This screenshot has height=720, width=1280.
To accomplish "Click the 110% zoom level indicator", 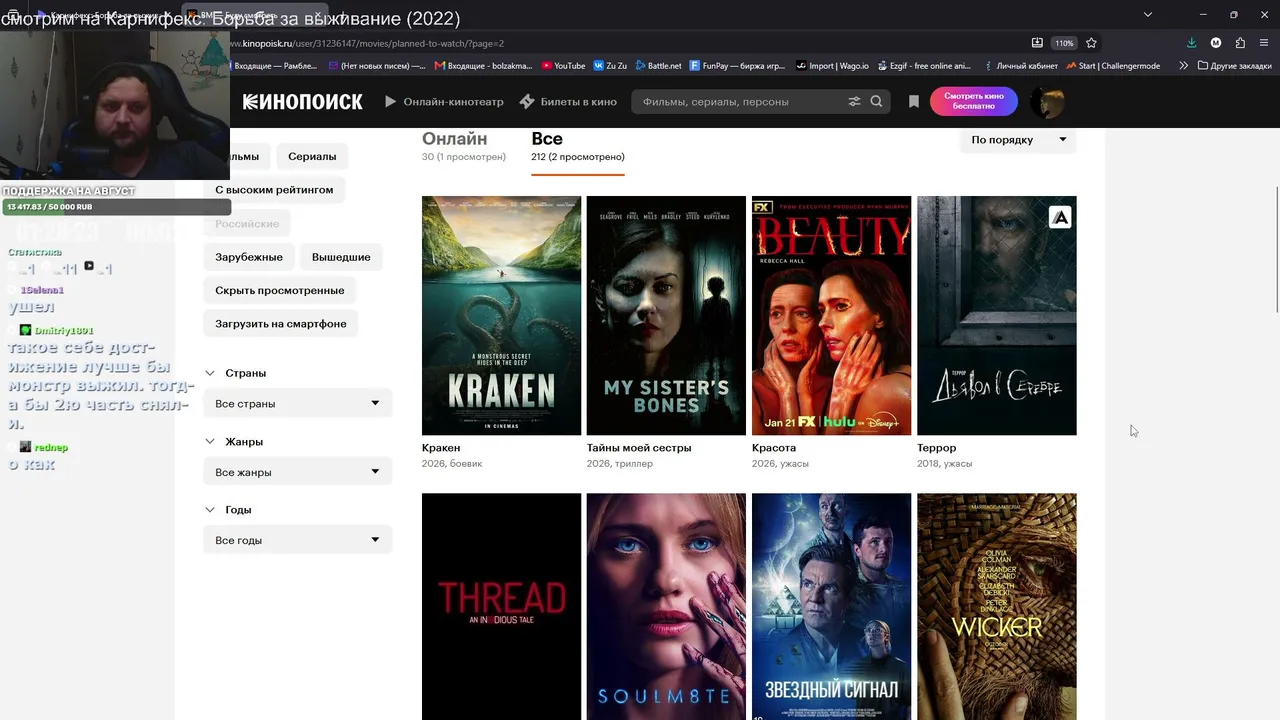I will click(1064, 43).
